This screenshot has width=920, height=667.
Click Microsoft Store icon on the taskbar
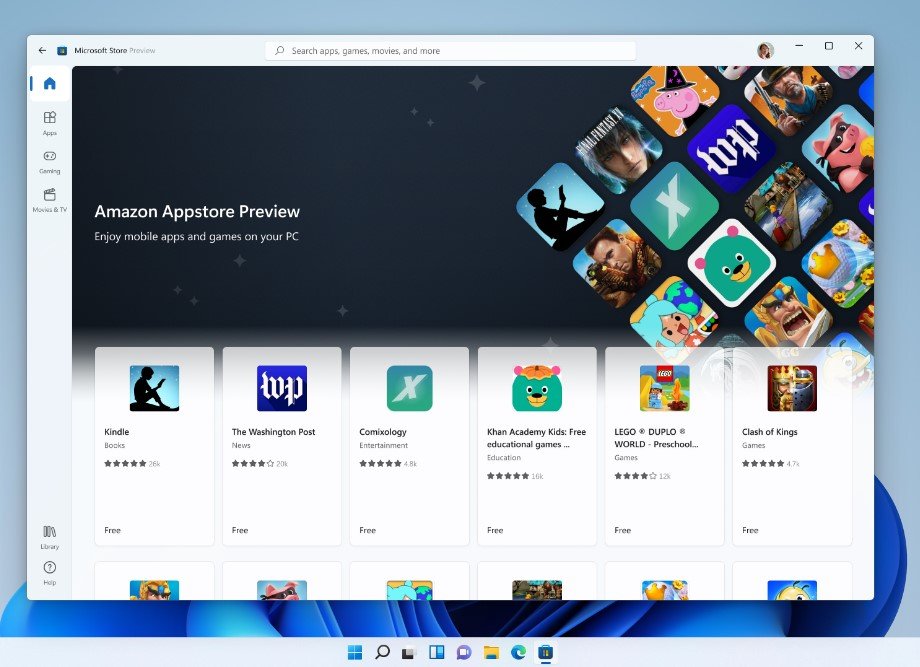546,652
